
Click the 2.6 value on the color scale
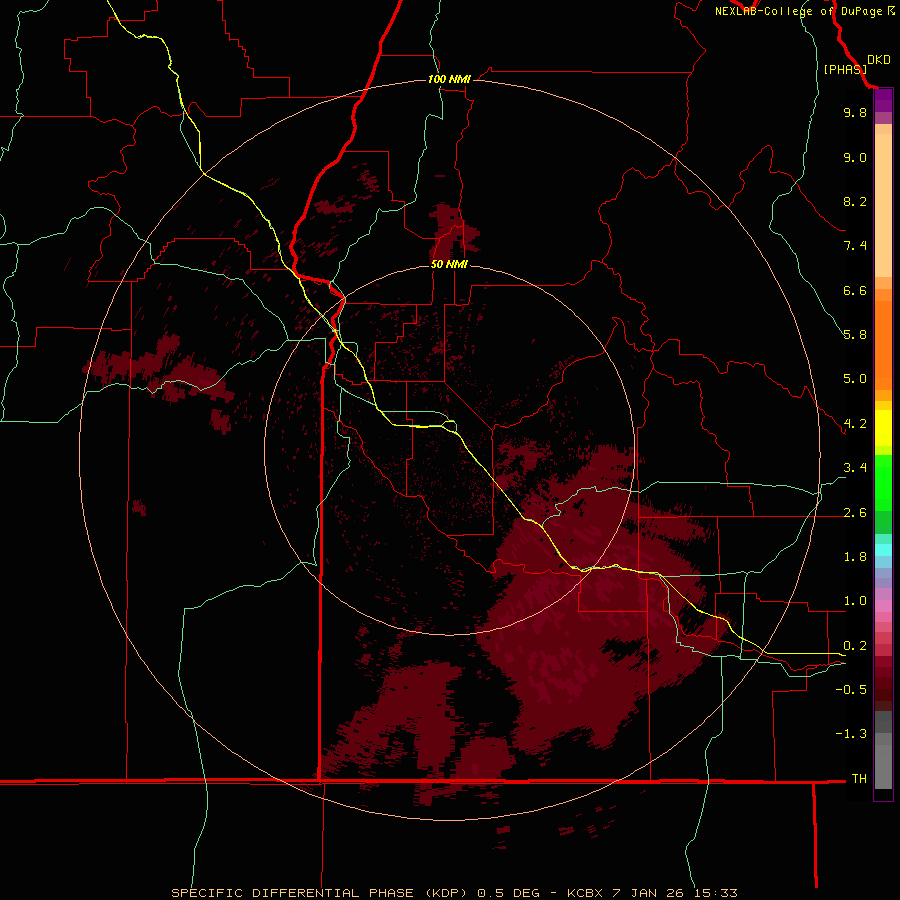pyautogui.click(x=855, y=513)
